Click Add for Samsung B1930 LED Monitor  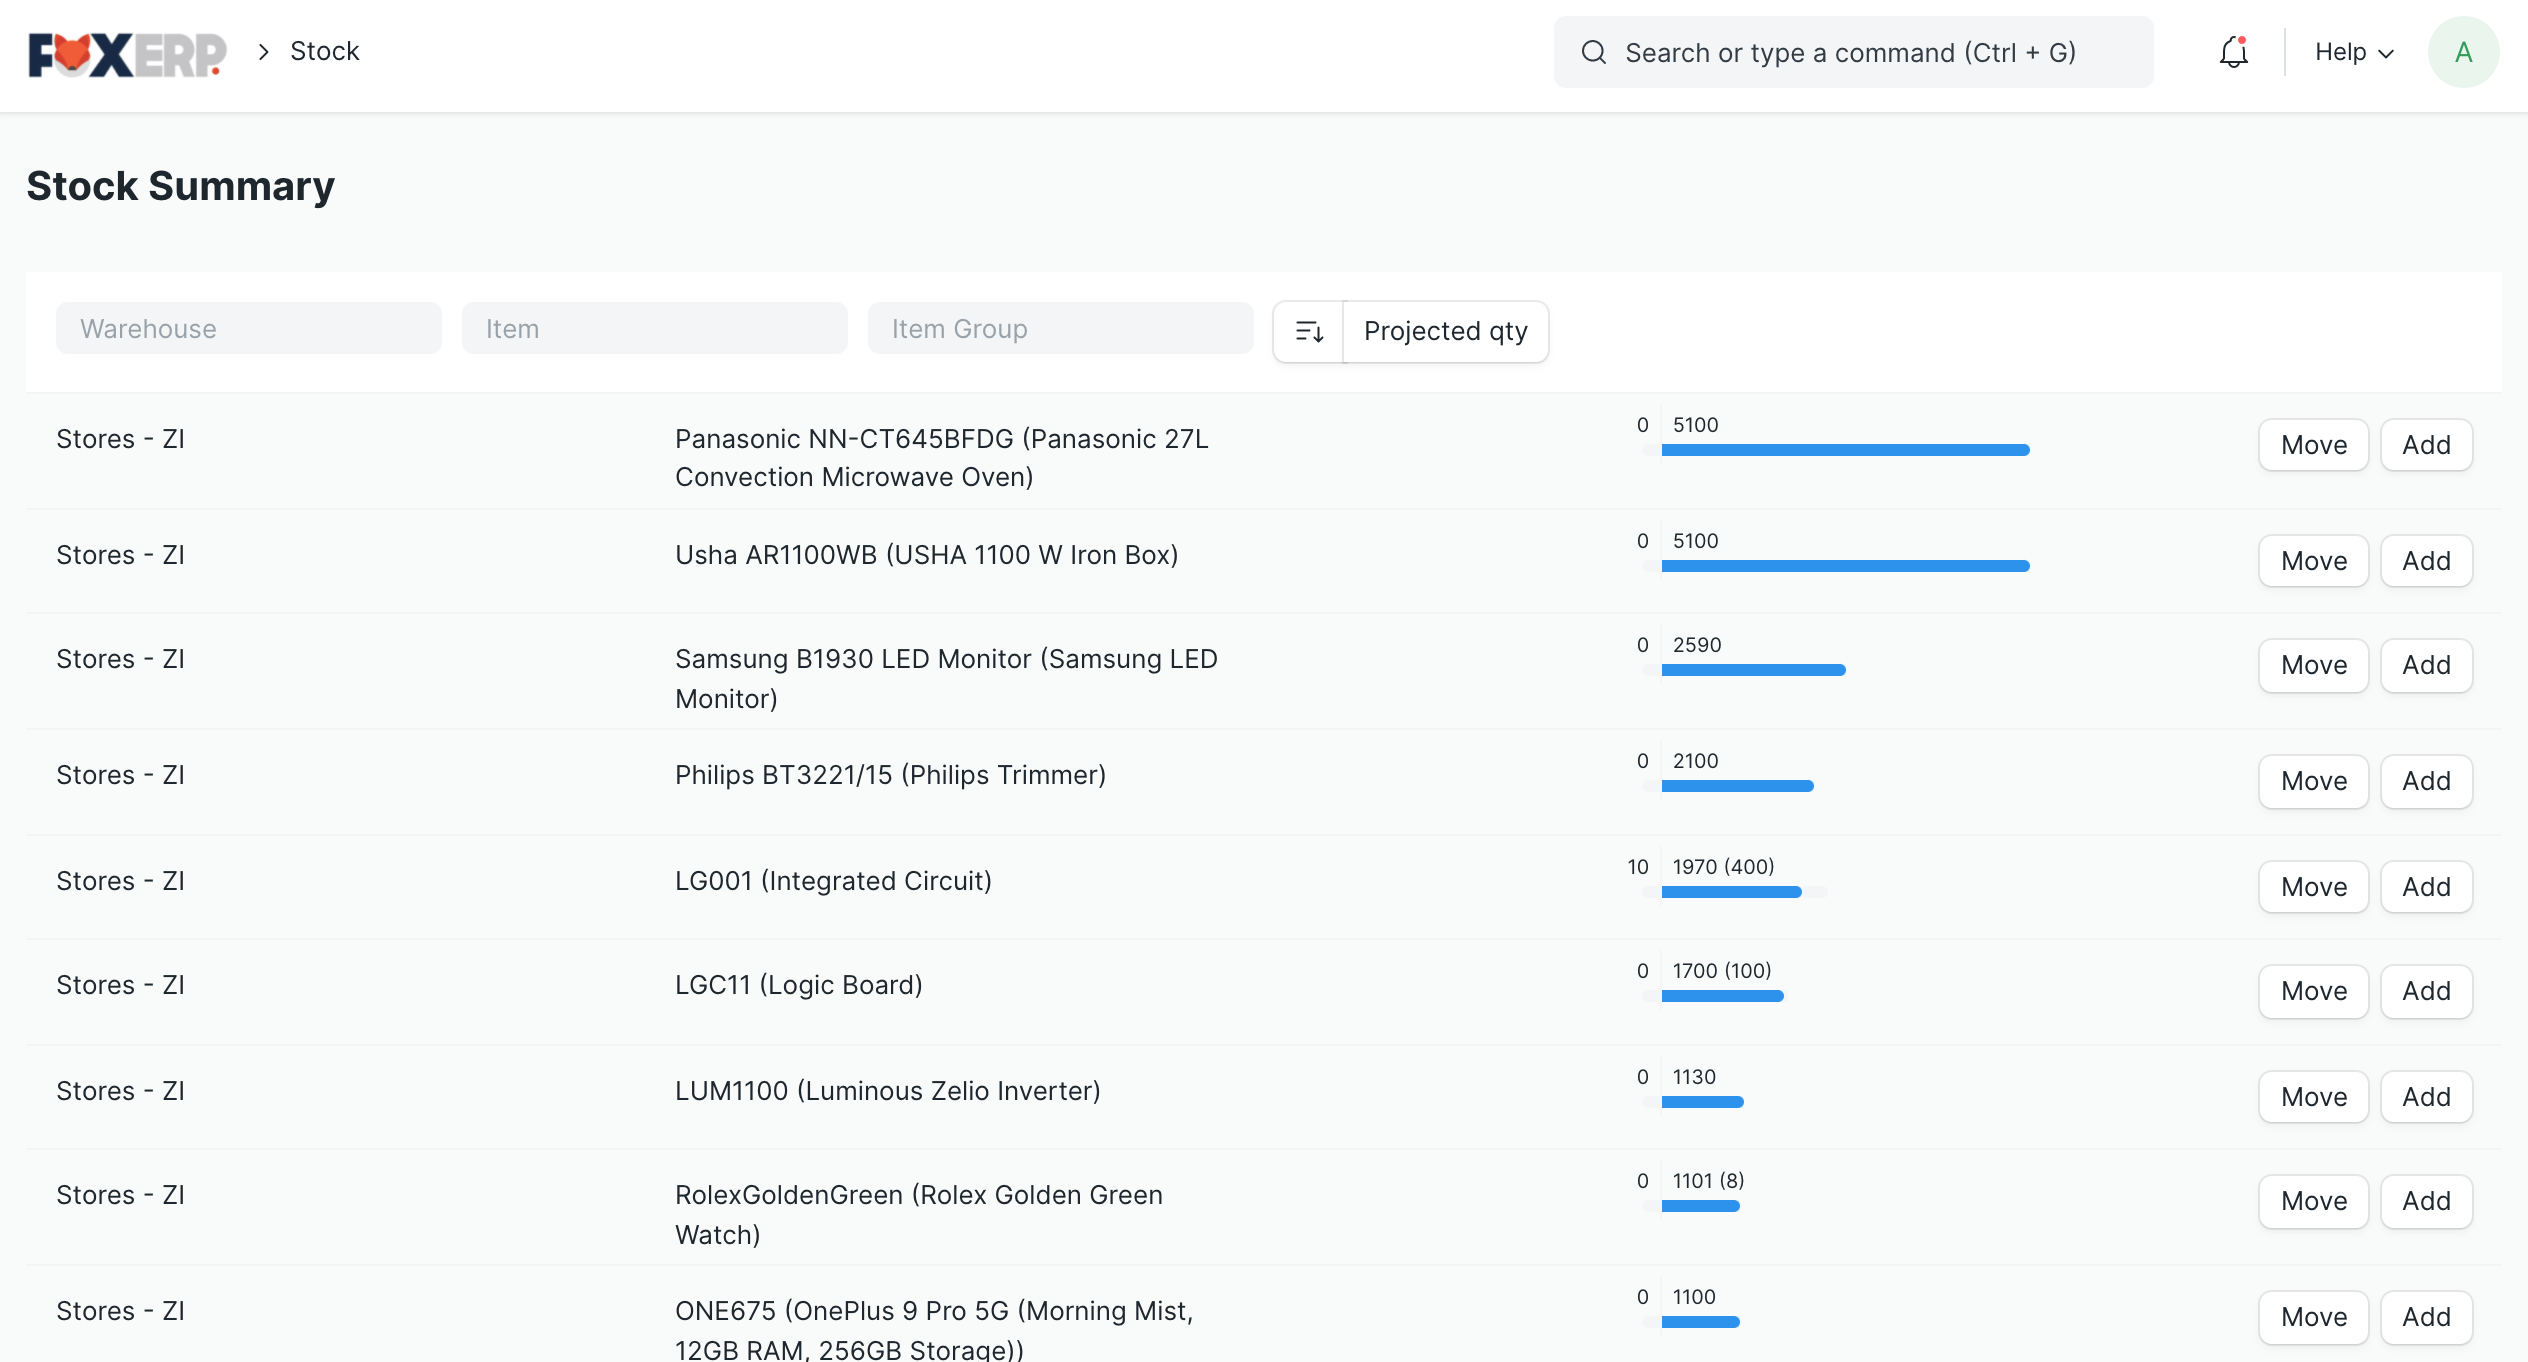click(x=2427, y=665)
